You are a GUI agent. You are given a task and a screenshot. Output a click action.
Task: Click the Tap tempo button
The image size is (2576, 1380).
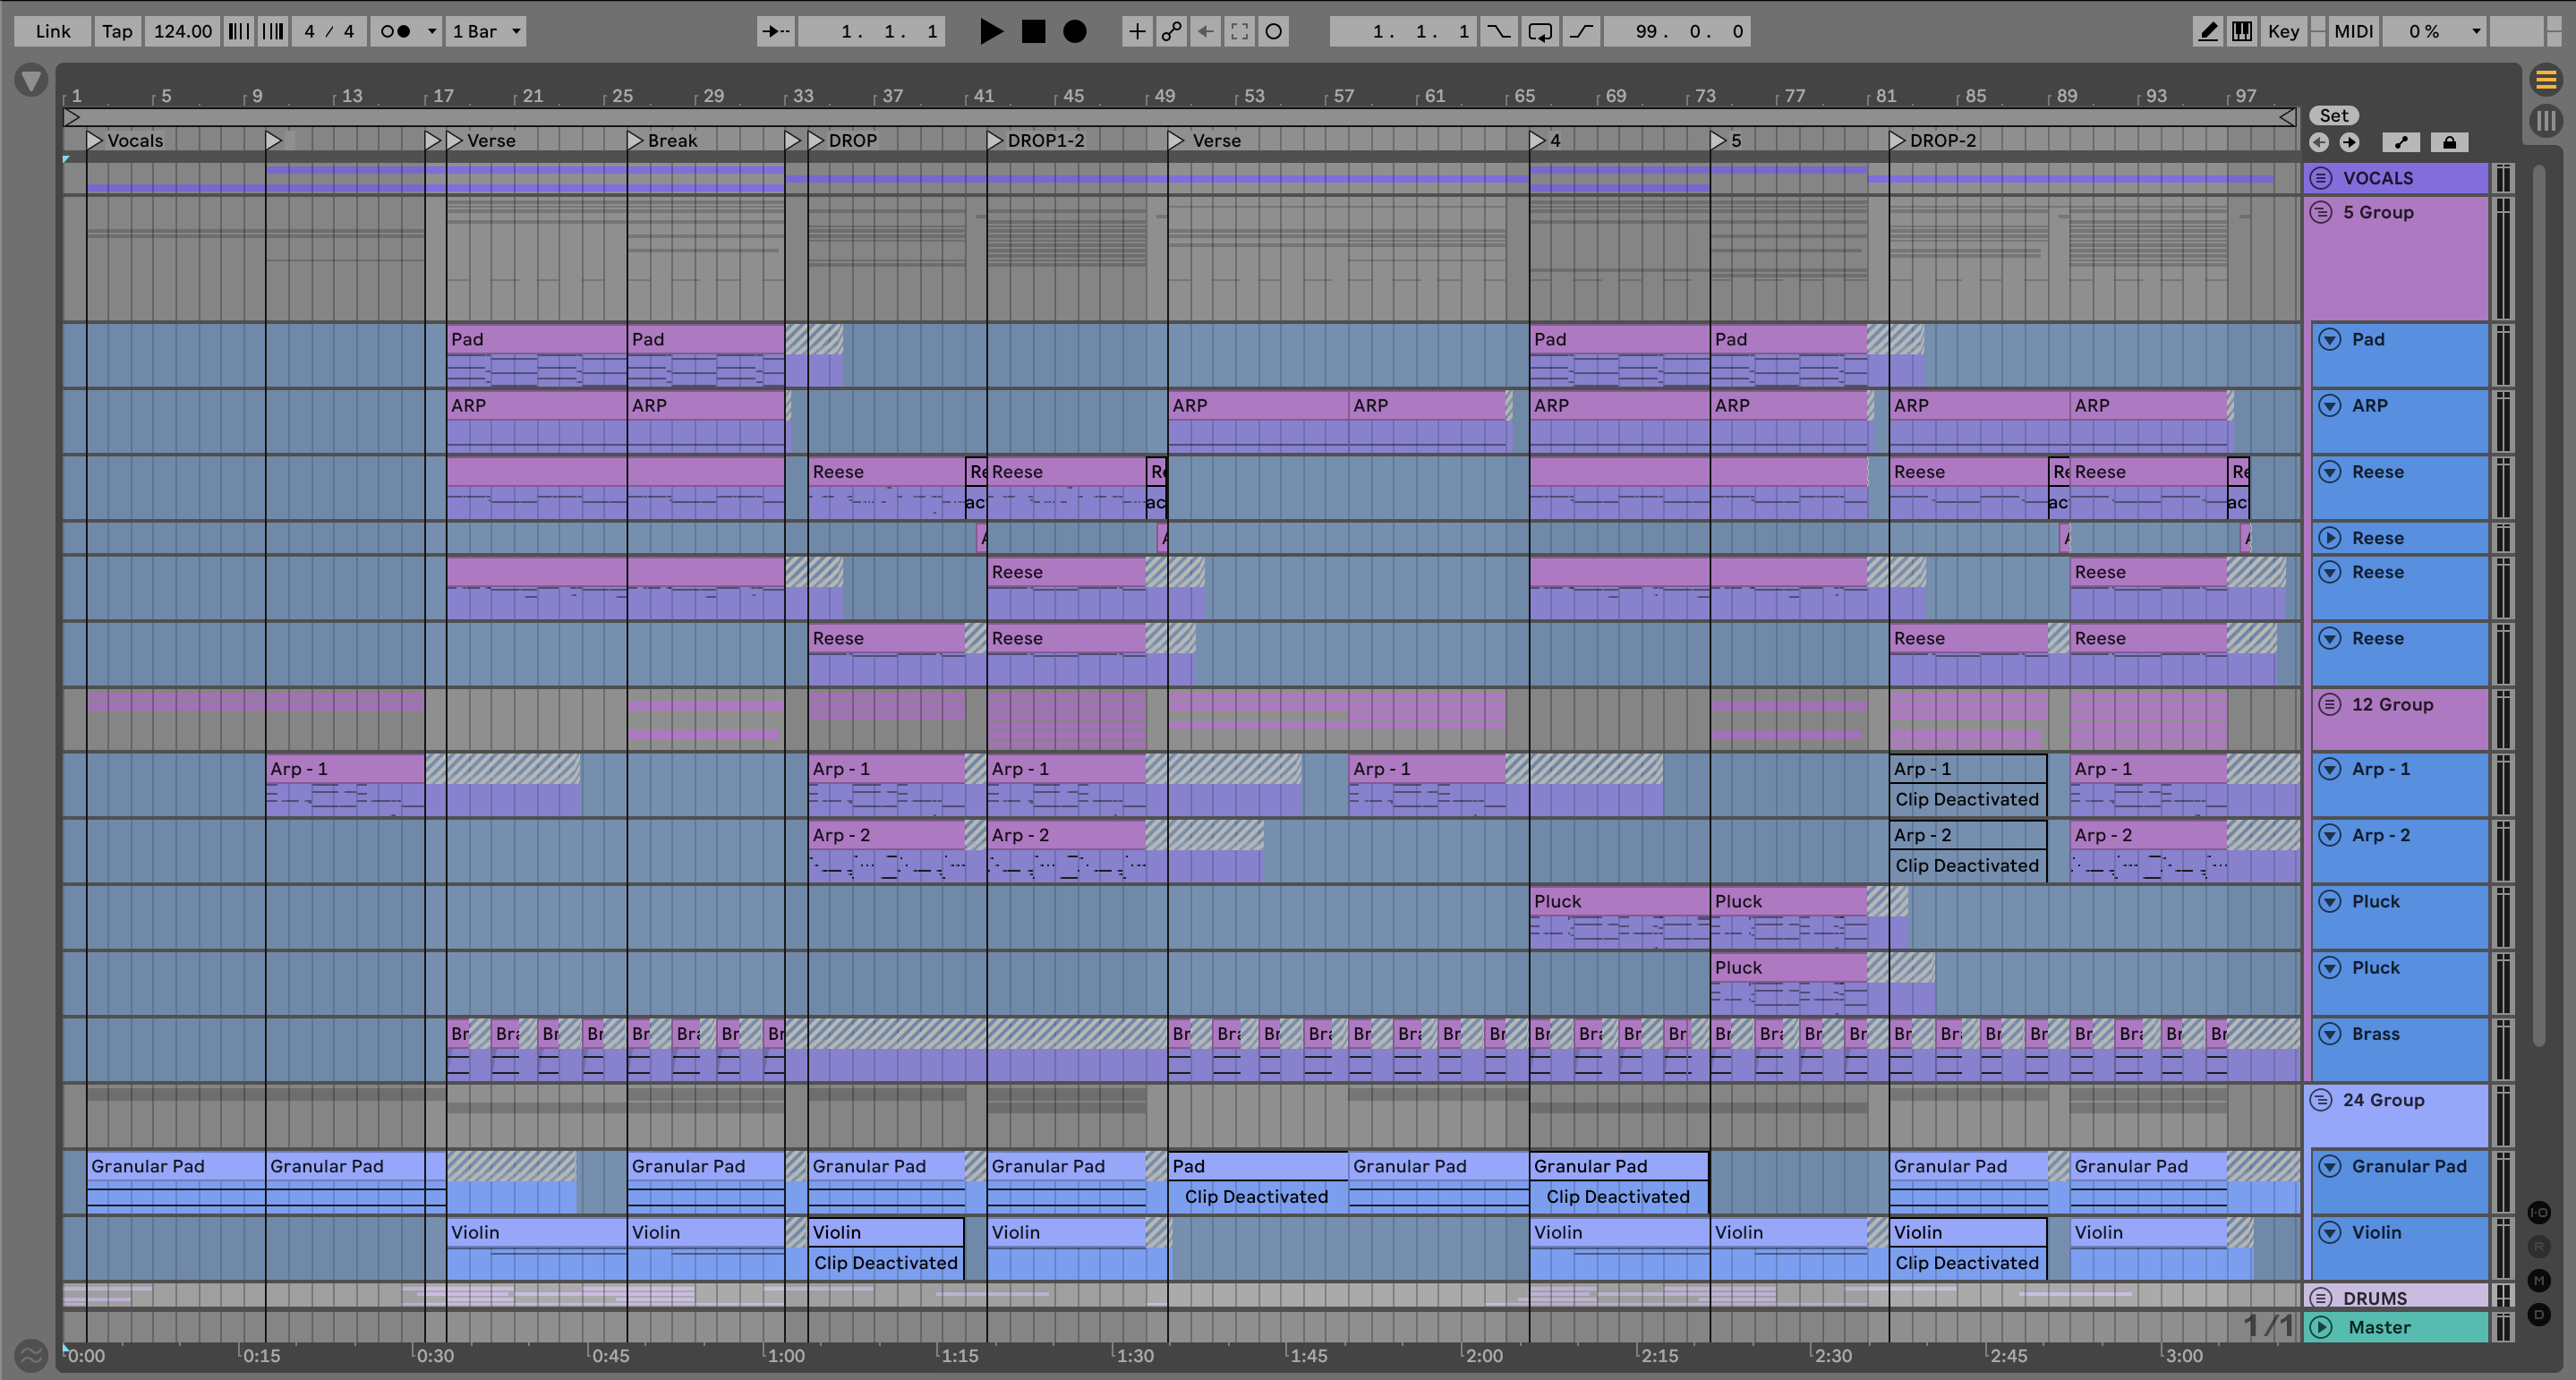click(117, 31)
